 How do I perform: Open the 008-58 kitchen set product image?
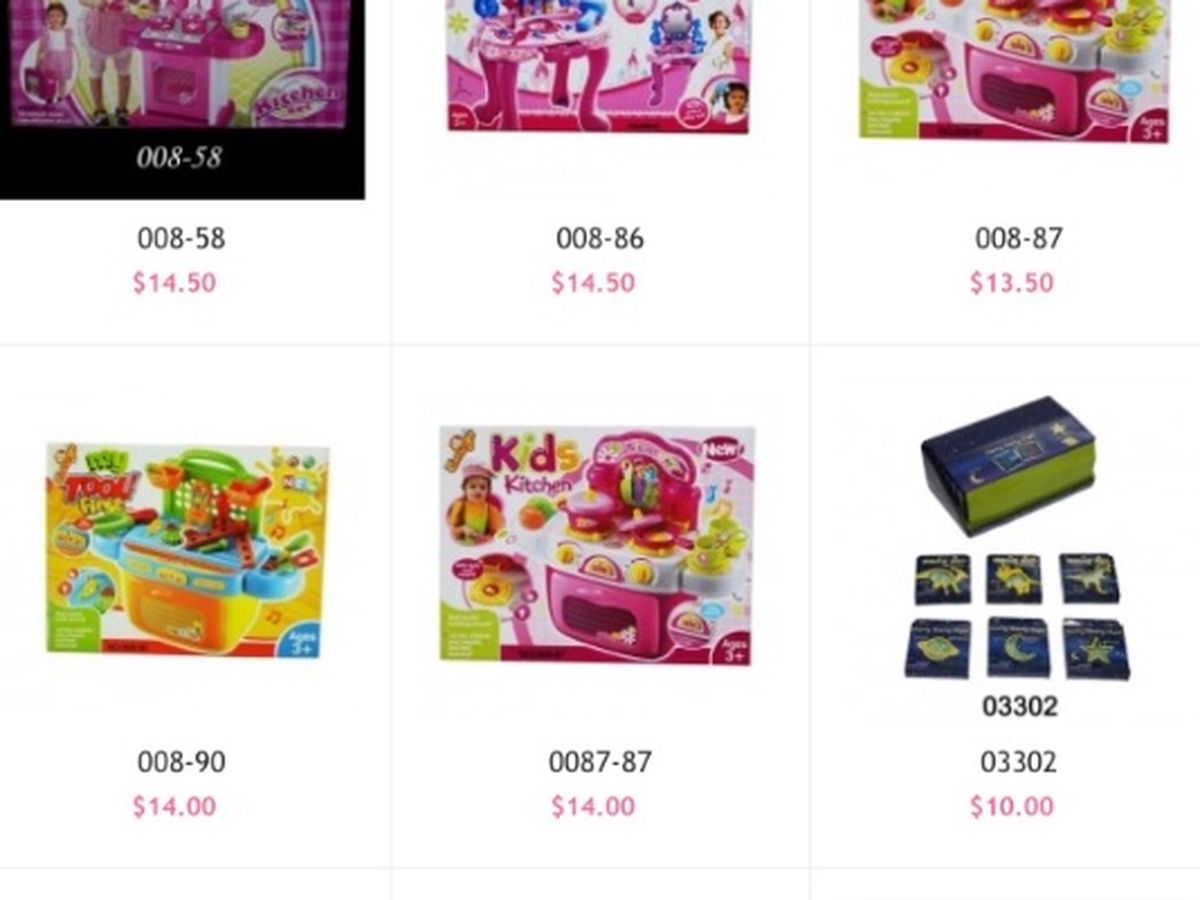coord(182,99)
